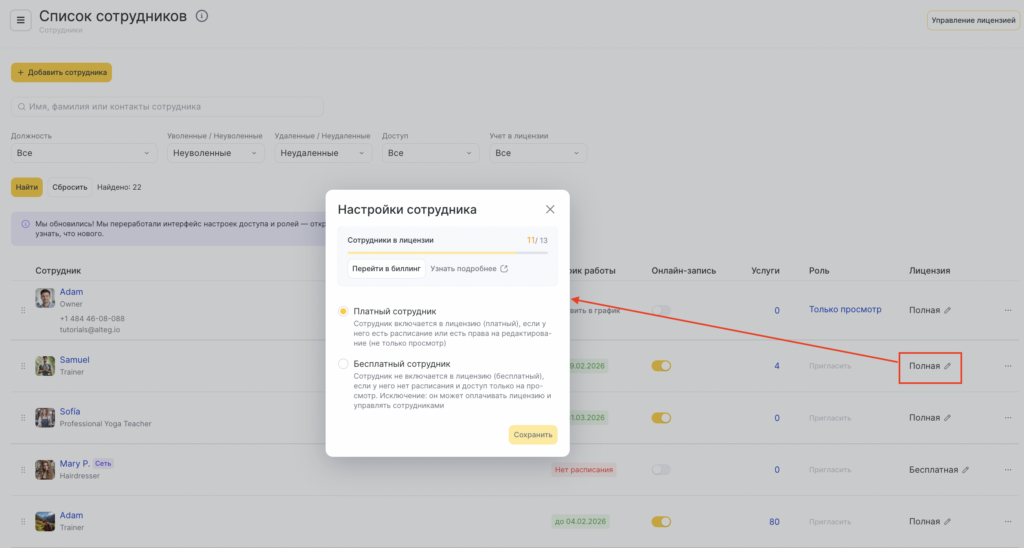Image resolution: width=1024 pixels, height=548 pixels.
Task: Open three-dots menu for Owner Adam's row
Action: pyautogui.click(x=1008, y=310)
